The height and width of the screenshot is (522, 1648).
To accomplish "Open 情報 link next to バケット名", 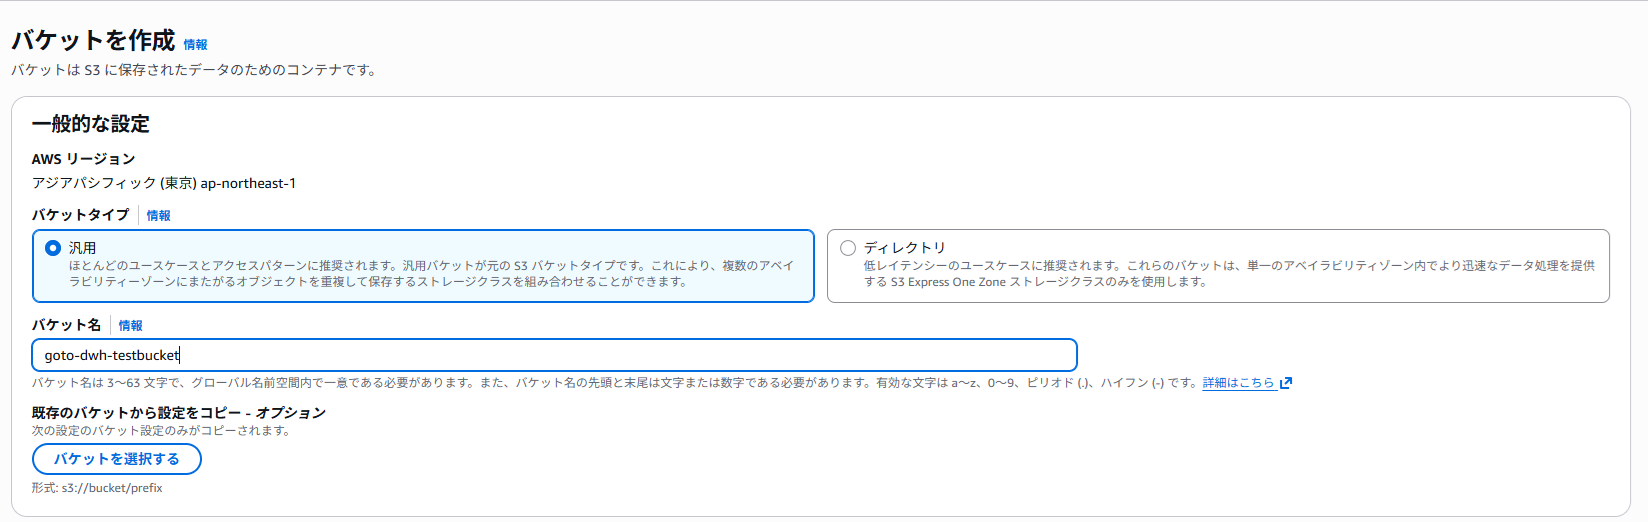I will click(130, 326).
